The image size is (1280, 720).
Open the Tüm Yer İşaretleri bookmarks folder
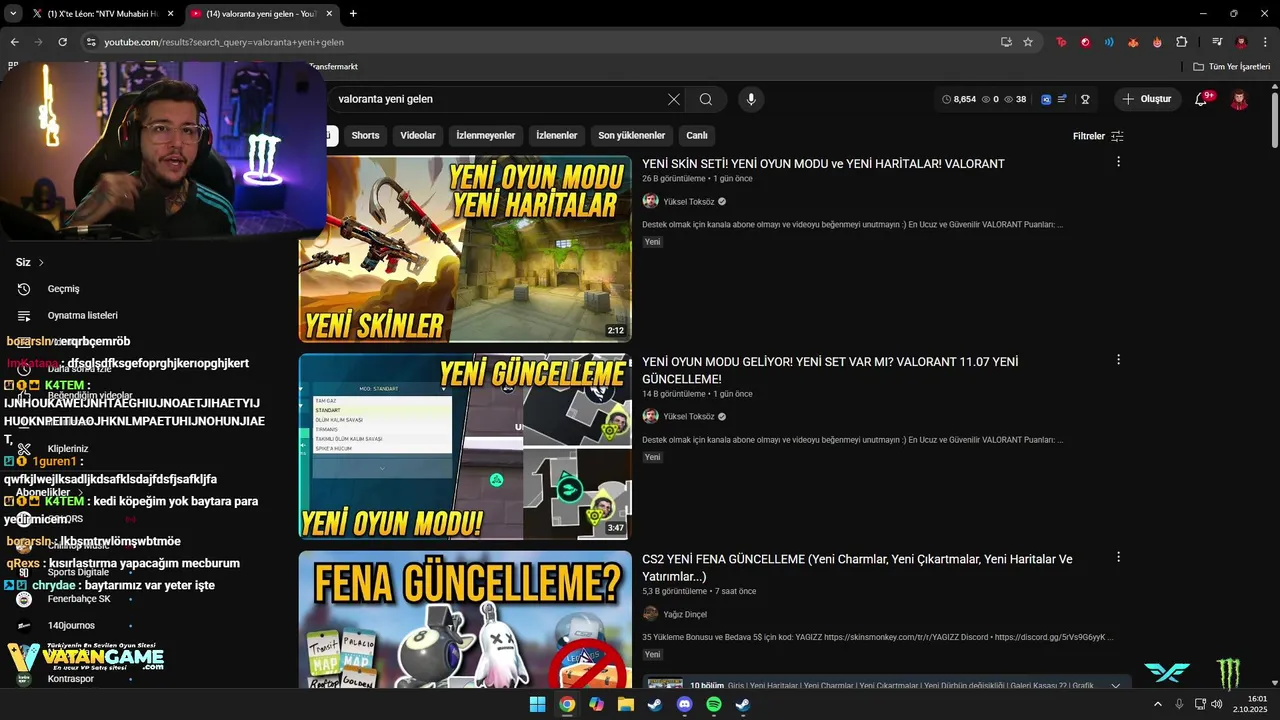coord(1231,67)
